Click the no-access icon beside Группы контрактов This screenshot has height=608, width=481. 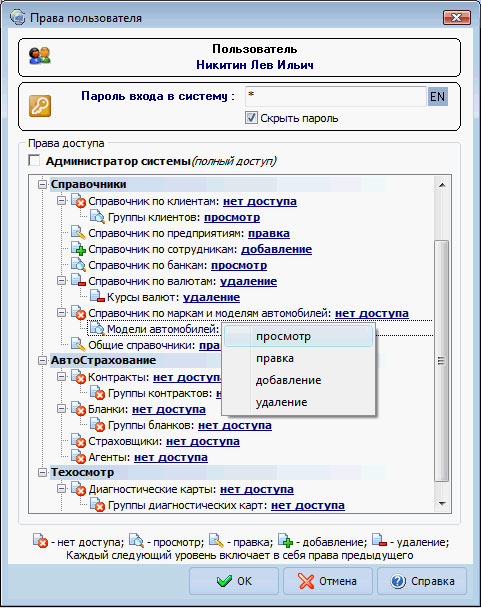click(x=97, y=393)
